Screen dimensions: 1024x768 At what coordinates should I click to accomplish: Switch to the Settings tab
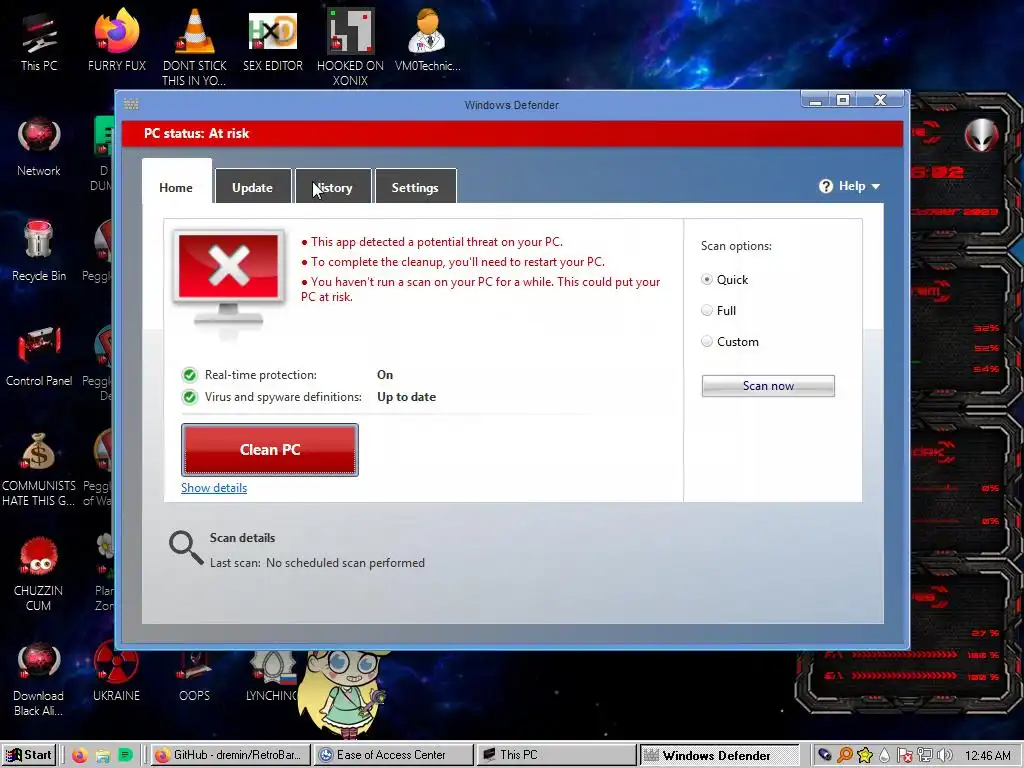coord(415,187)
